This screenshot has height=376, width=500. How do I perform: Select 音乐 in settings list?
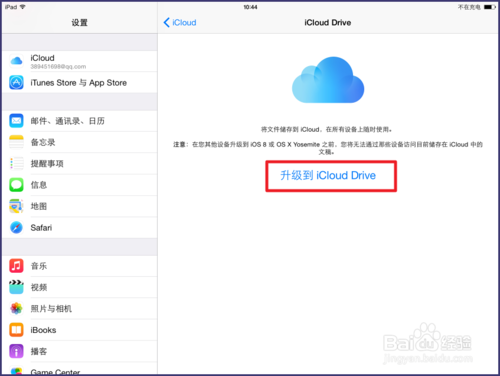[x=80, y=266]
